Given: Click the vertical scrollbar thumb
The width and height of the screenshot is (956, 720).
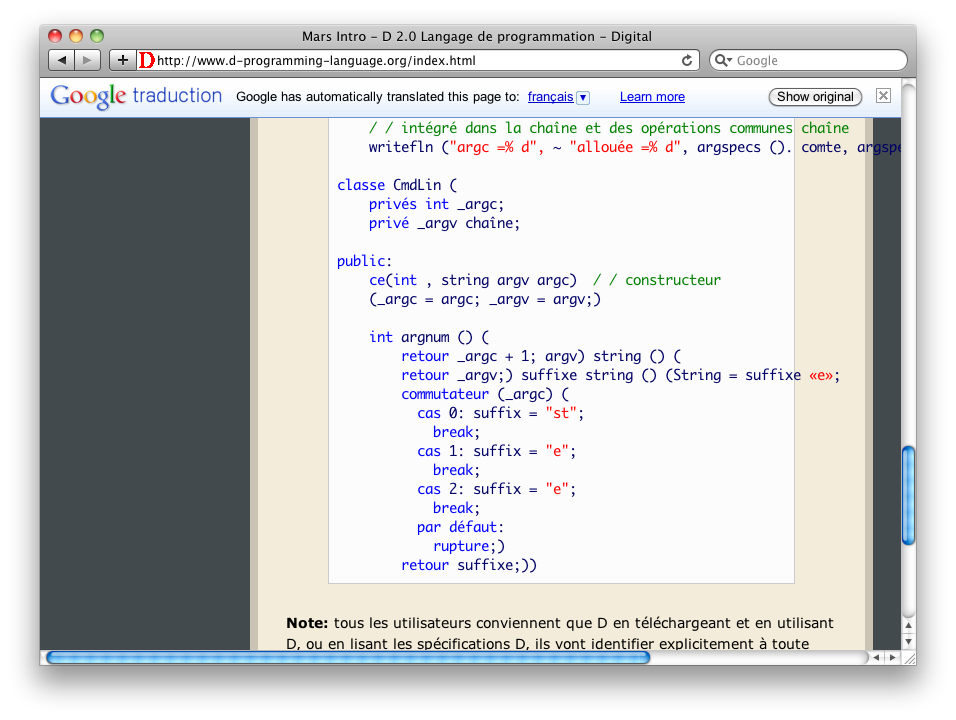Looking at the screenshot, I should pyautogui.click(x=908, y=495).
